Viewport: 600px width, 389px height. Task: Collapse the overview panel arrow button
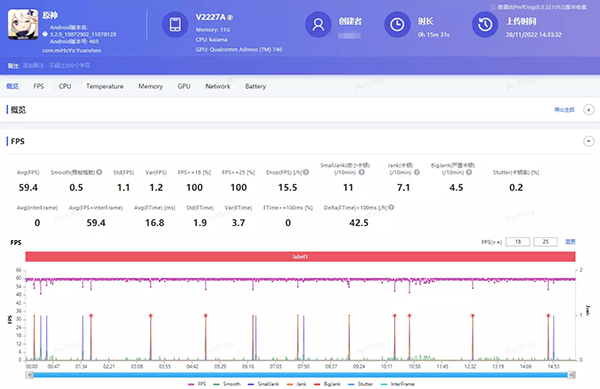(589, 110)
